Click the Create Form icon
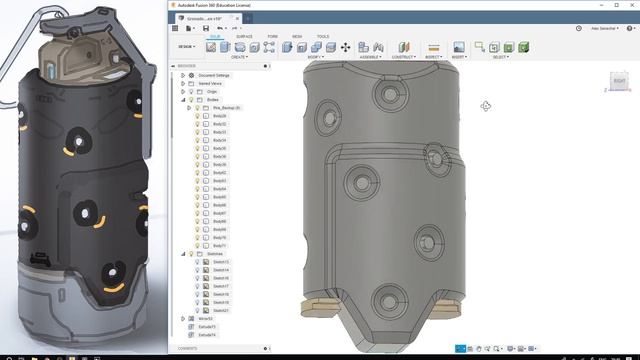Image resolution: width=640 pixels, height=360 pixels. pos(269,47)
